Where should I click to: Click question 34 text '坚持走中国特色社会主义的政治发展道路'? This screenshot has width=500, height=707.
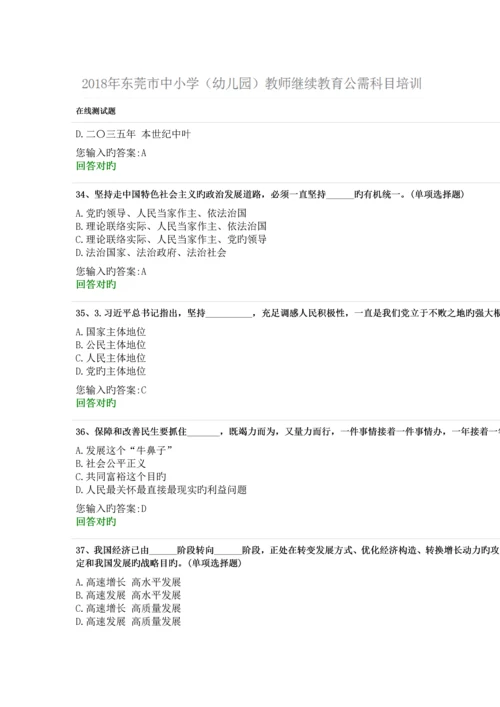(x=180, y=194)
